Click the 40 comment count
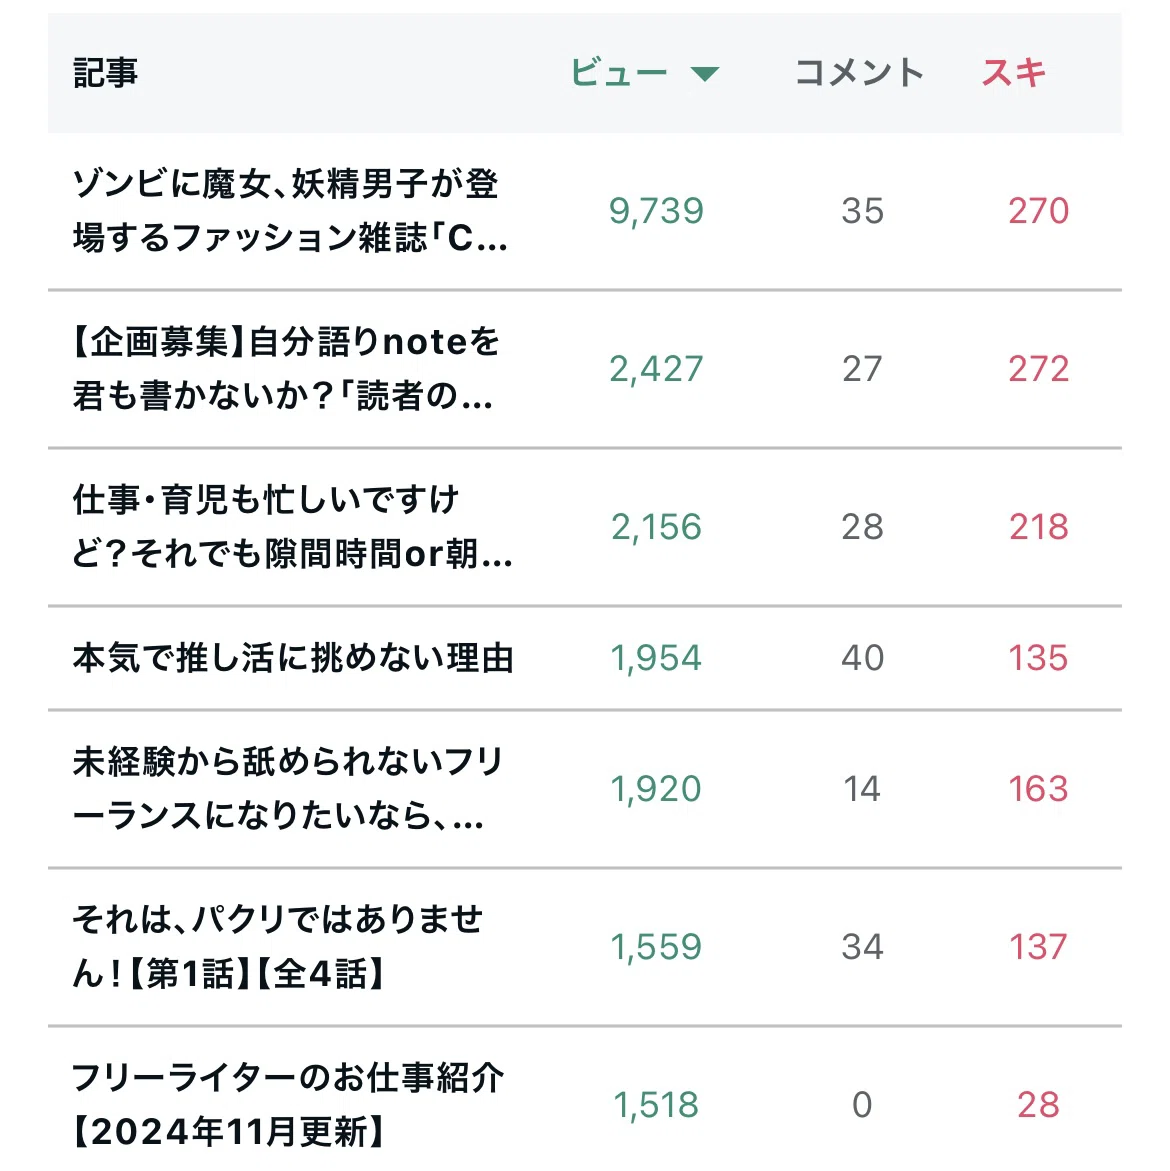 click(862, 658)
